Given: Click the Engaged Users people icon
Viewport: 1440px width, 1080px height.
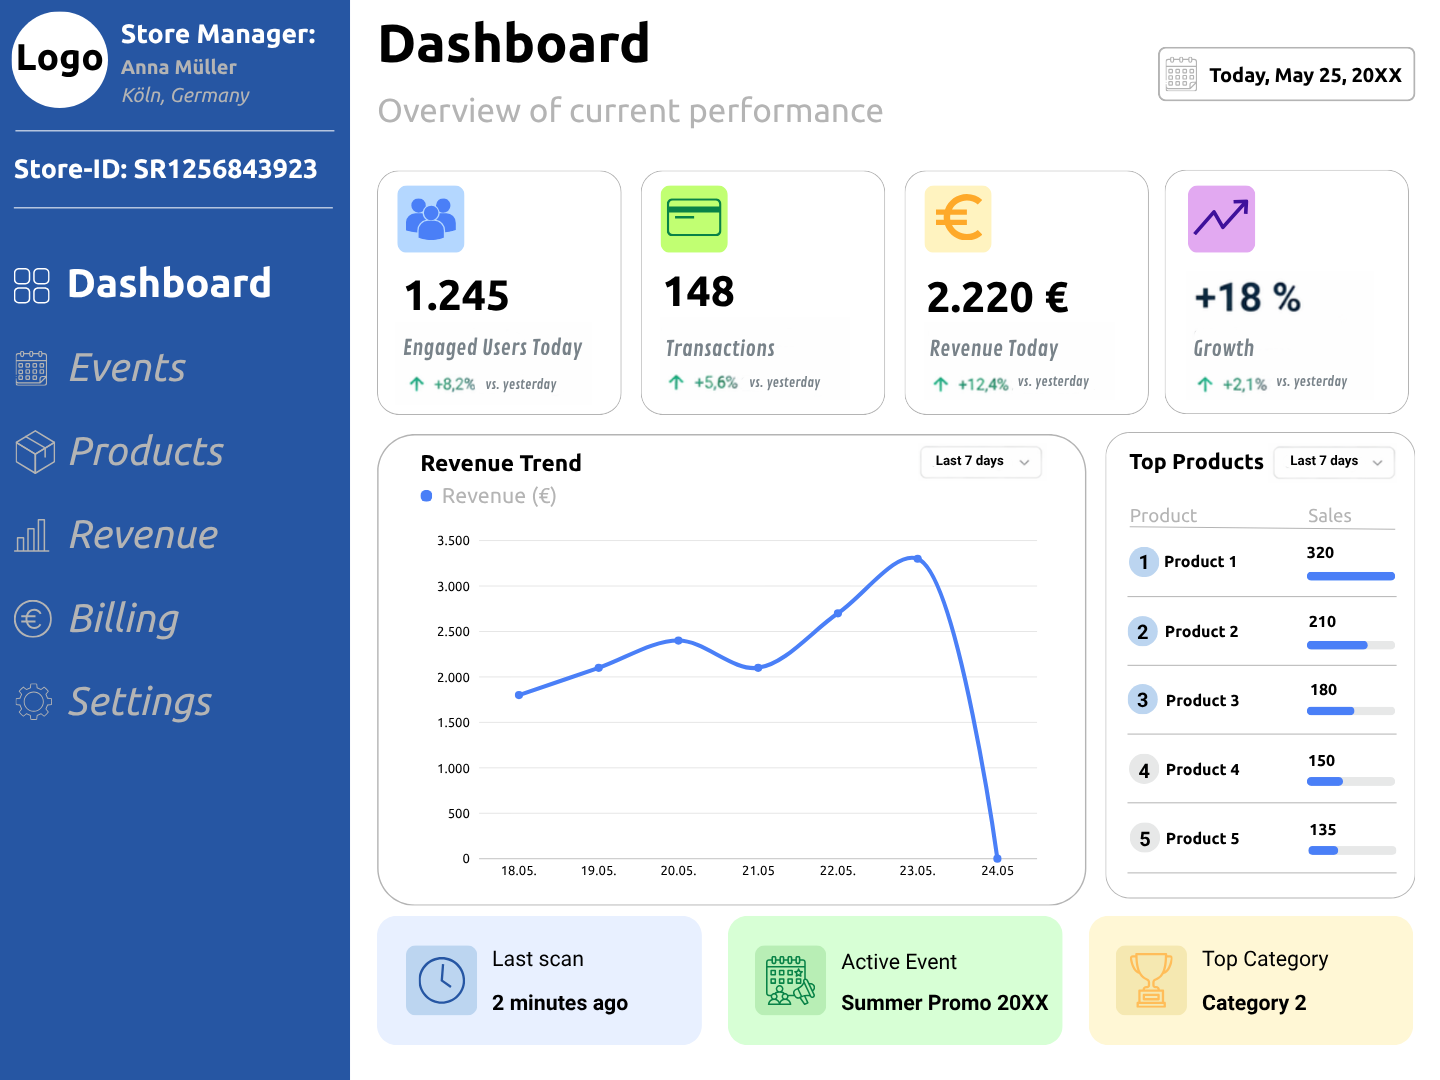Looking at the screenshot, I should [x=430, y=219].
